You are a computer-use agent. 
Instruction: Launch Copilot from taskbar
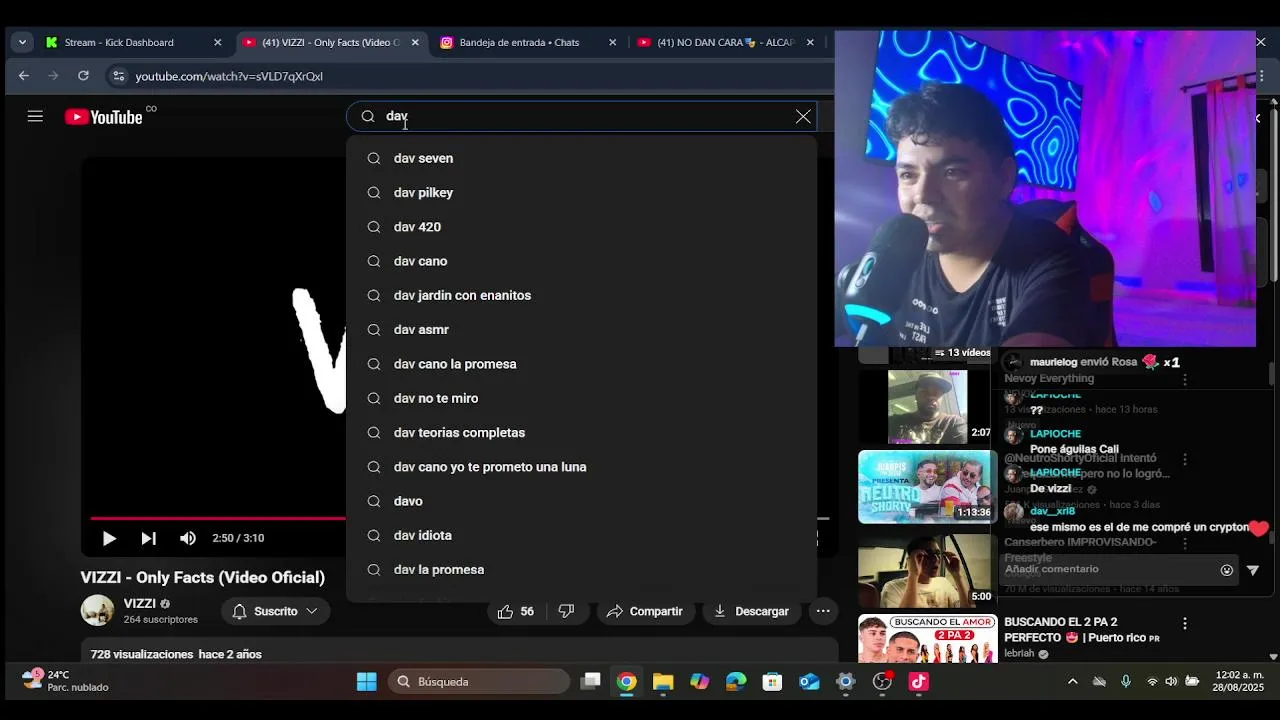click(700, 682)
